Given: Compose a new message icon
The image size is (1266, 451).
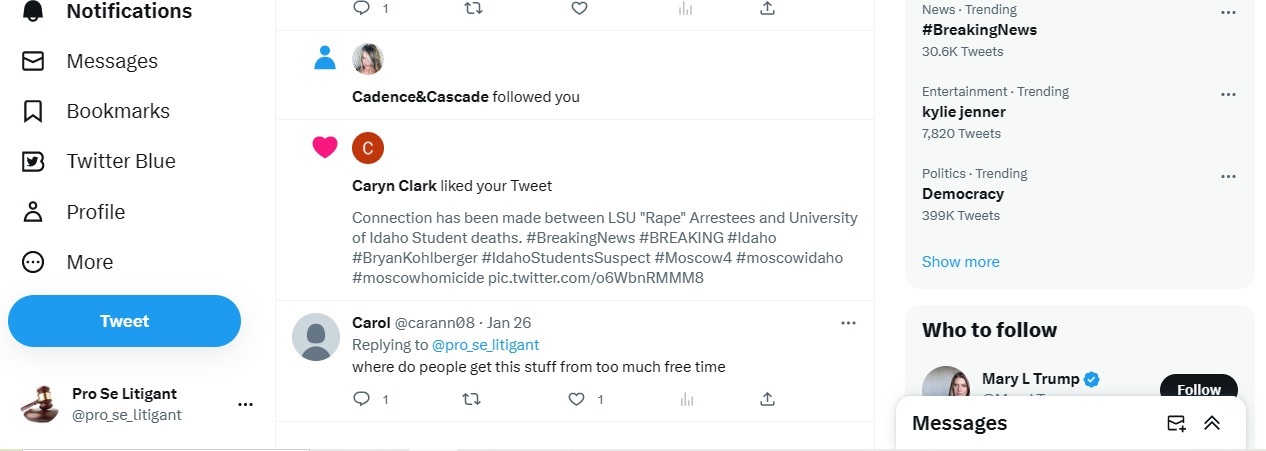Looking at the screenshot, I should tap(1176, 423).
